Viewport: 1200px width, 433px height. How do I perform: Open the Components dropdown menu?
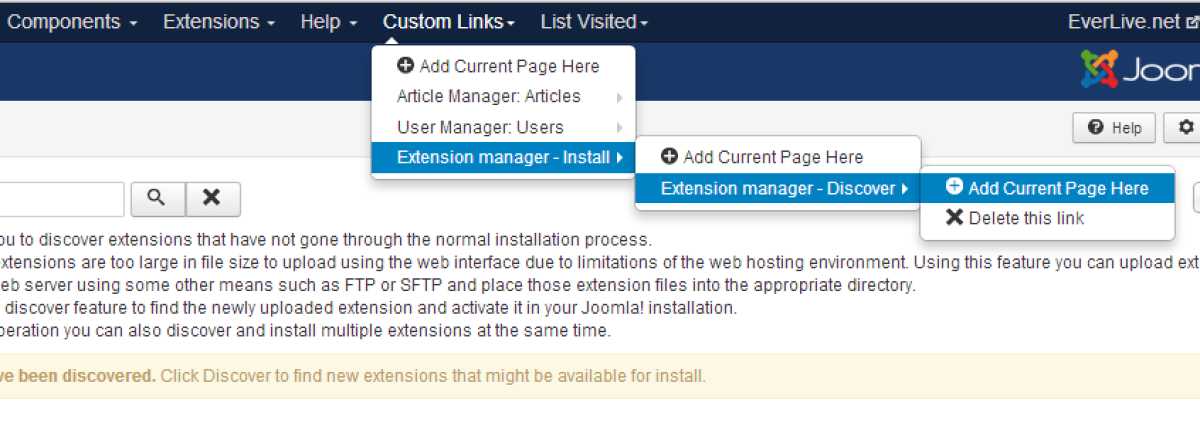(72, 22)
